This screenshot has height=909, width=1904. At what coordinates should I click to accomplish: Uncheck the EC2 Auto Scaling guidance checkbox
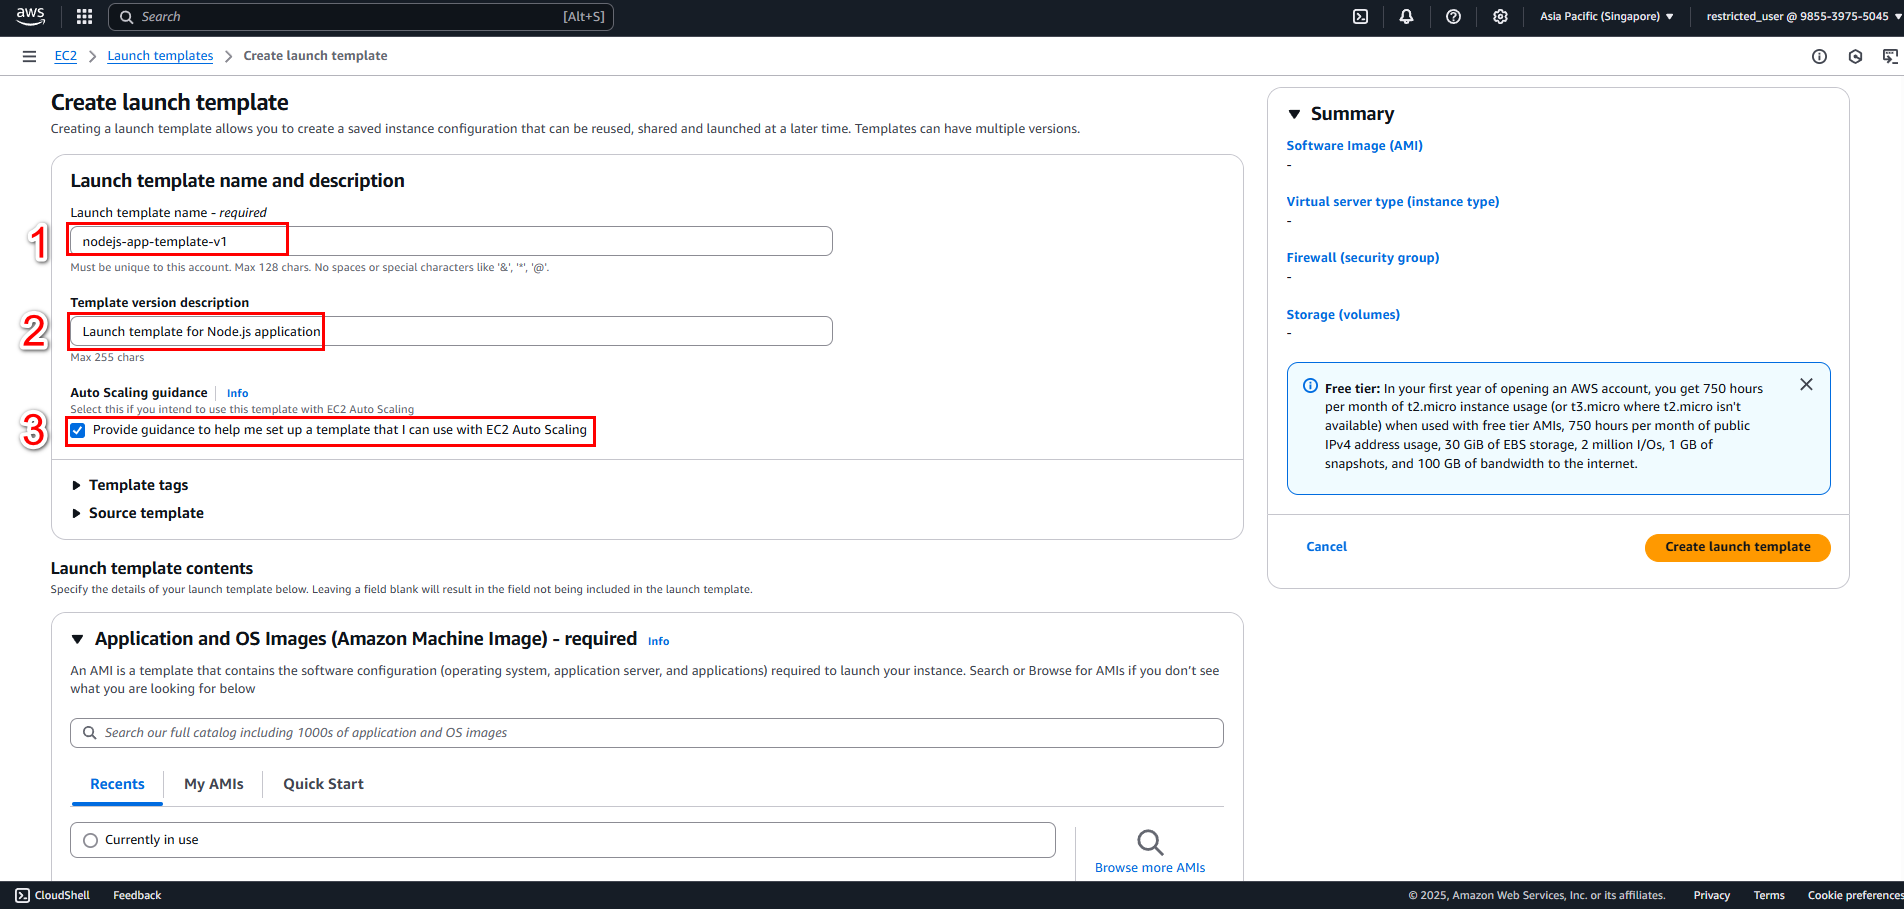click(78, 430)
